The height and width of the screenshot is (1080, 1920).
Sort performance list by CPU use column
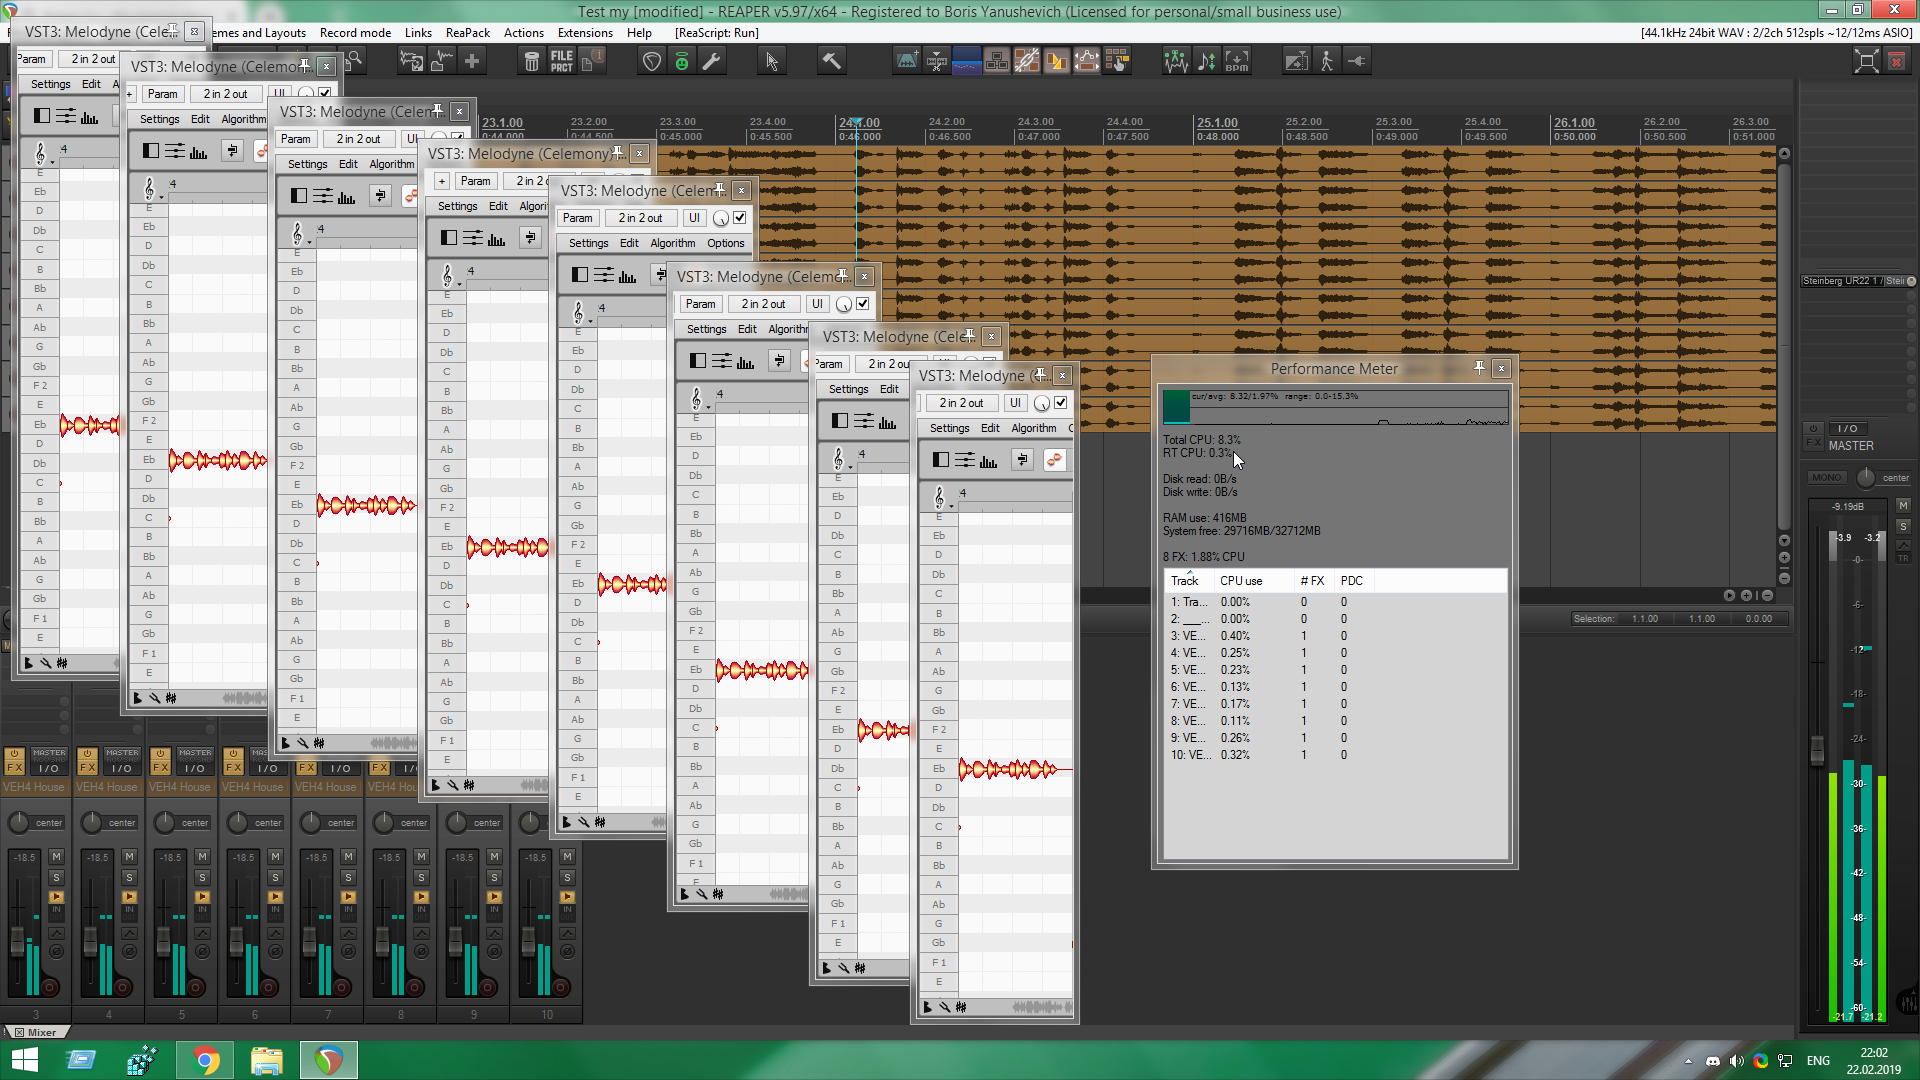[1241, 581]
